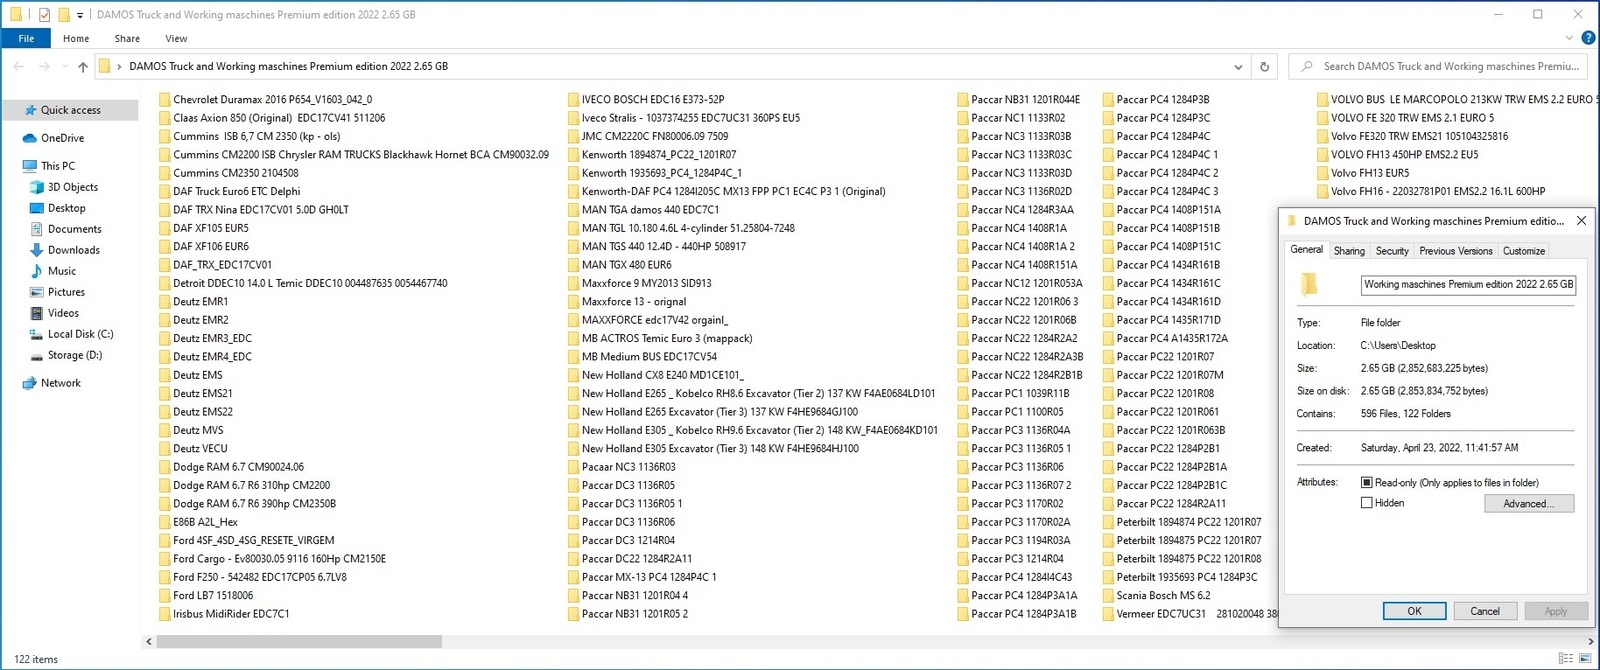The height and width of the screenshot is (670, 1600).
Task: Select Chevrolet Duramax 2016 folder icon
Action: (164, 100)
